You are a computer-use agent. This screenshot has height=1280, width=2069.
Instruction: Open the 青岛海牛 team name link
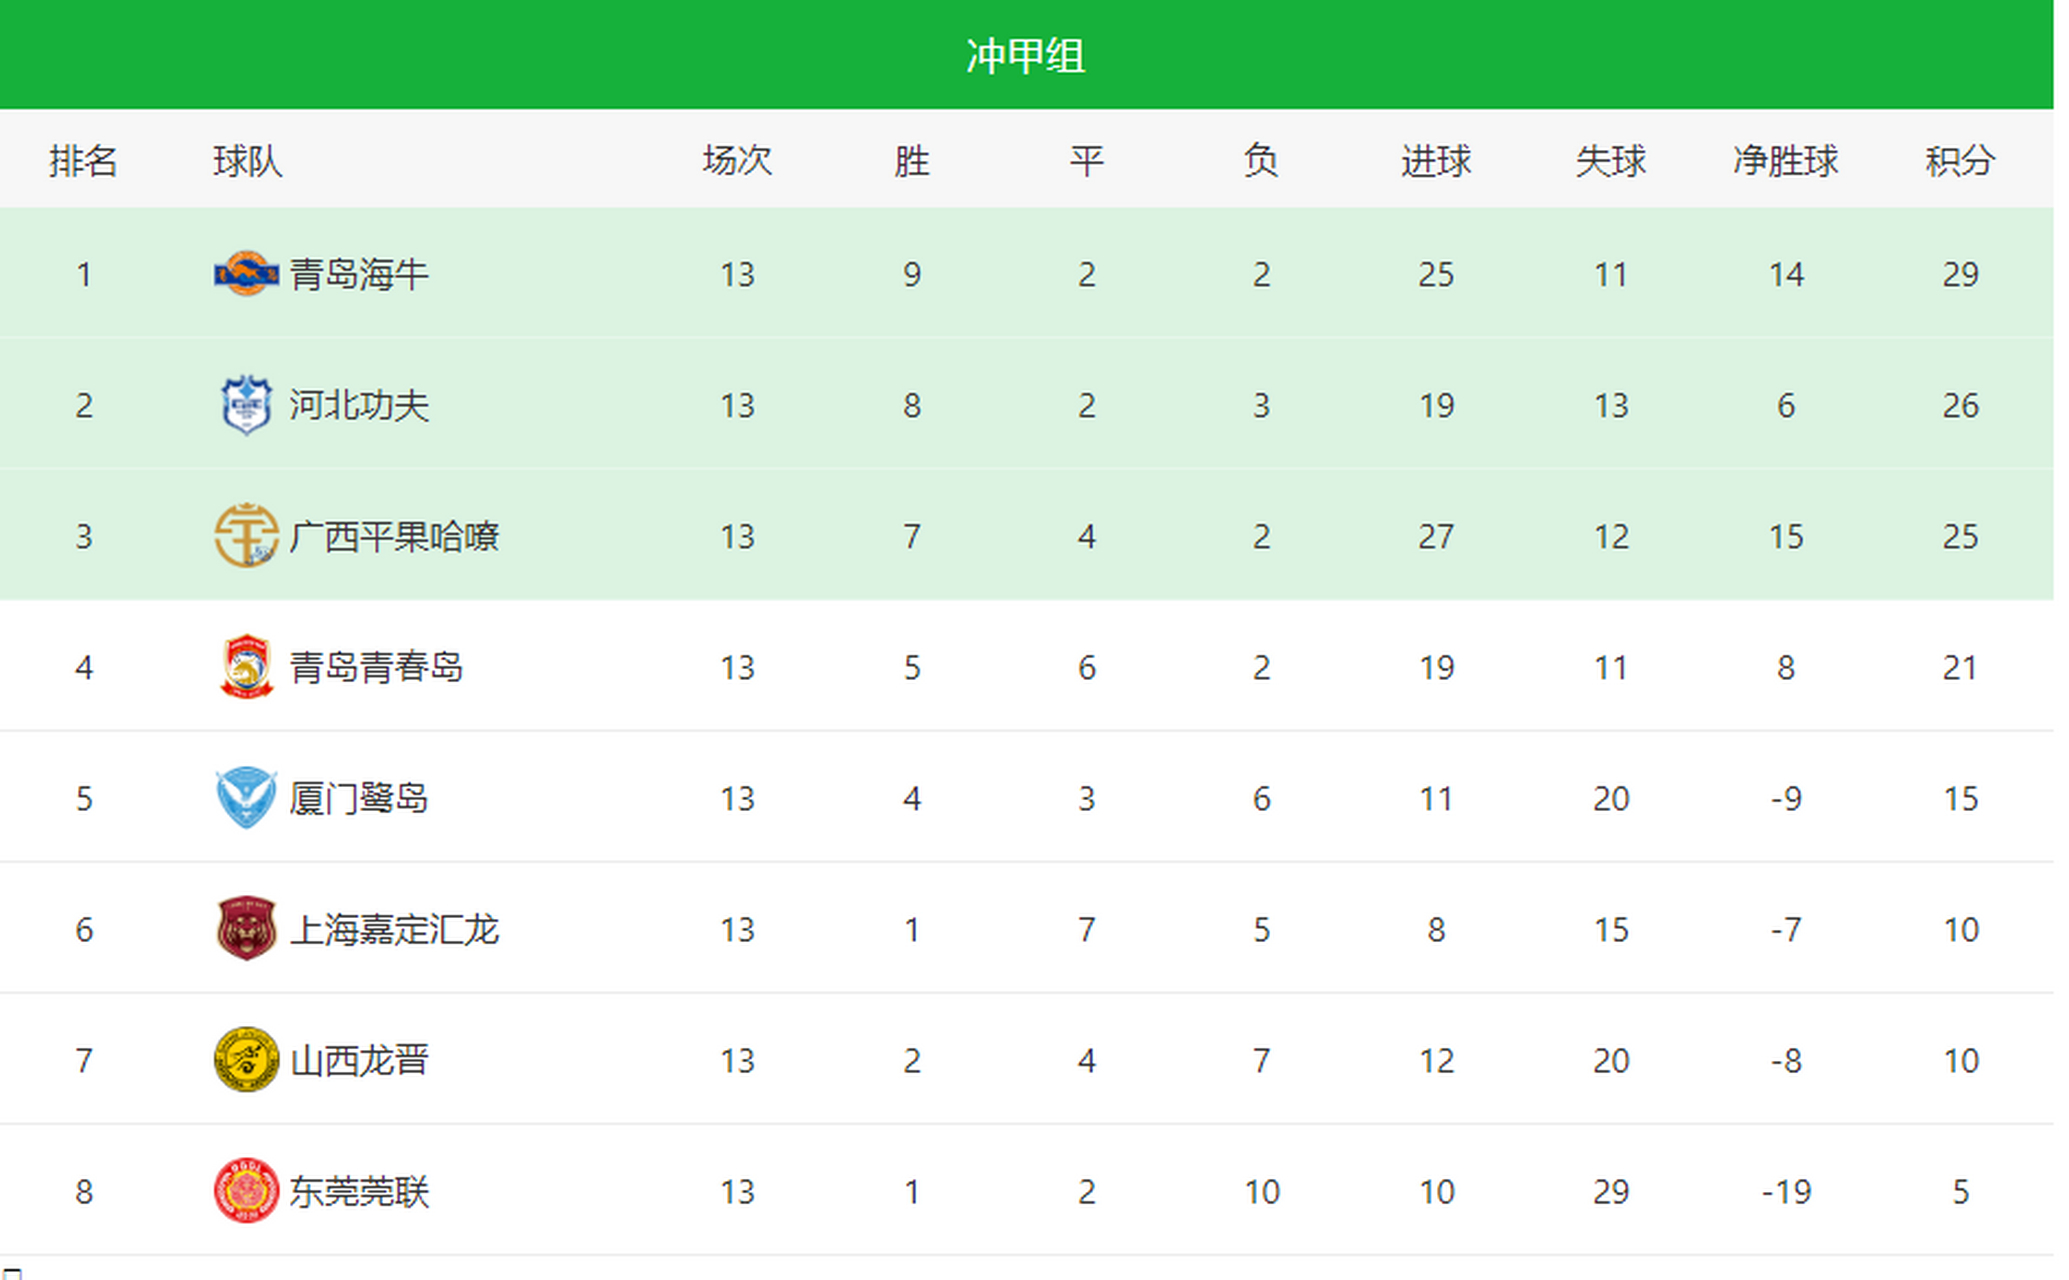(359, 274)
